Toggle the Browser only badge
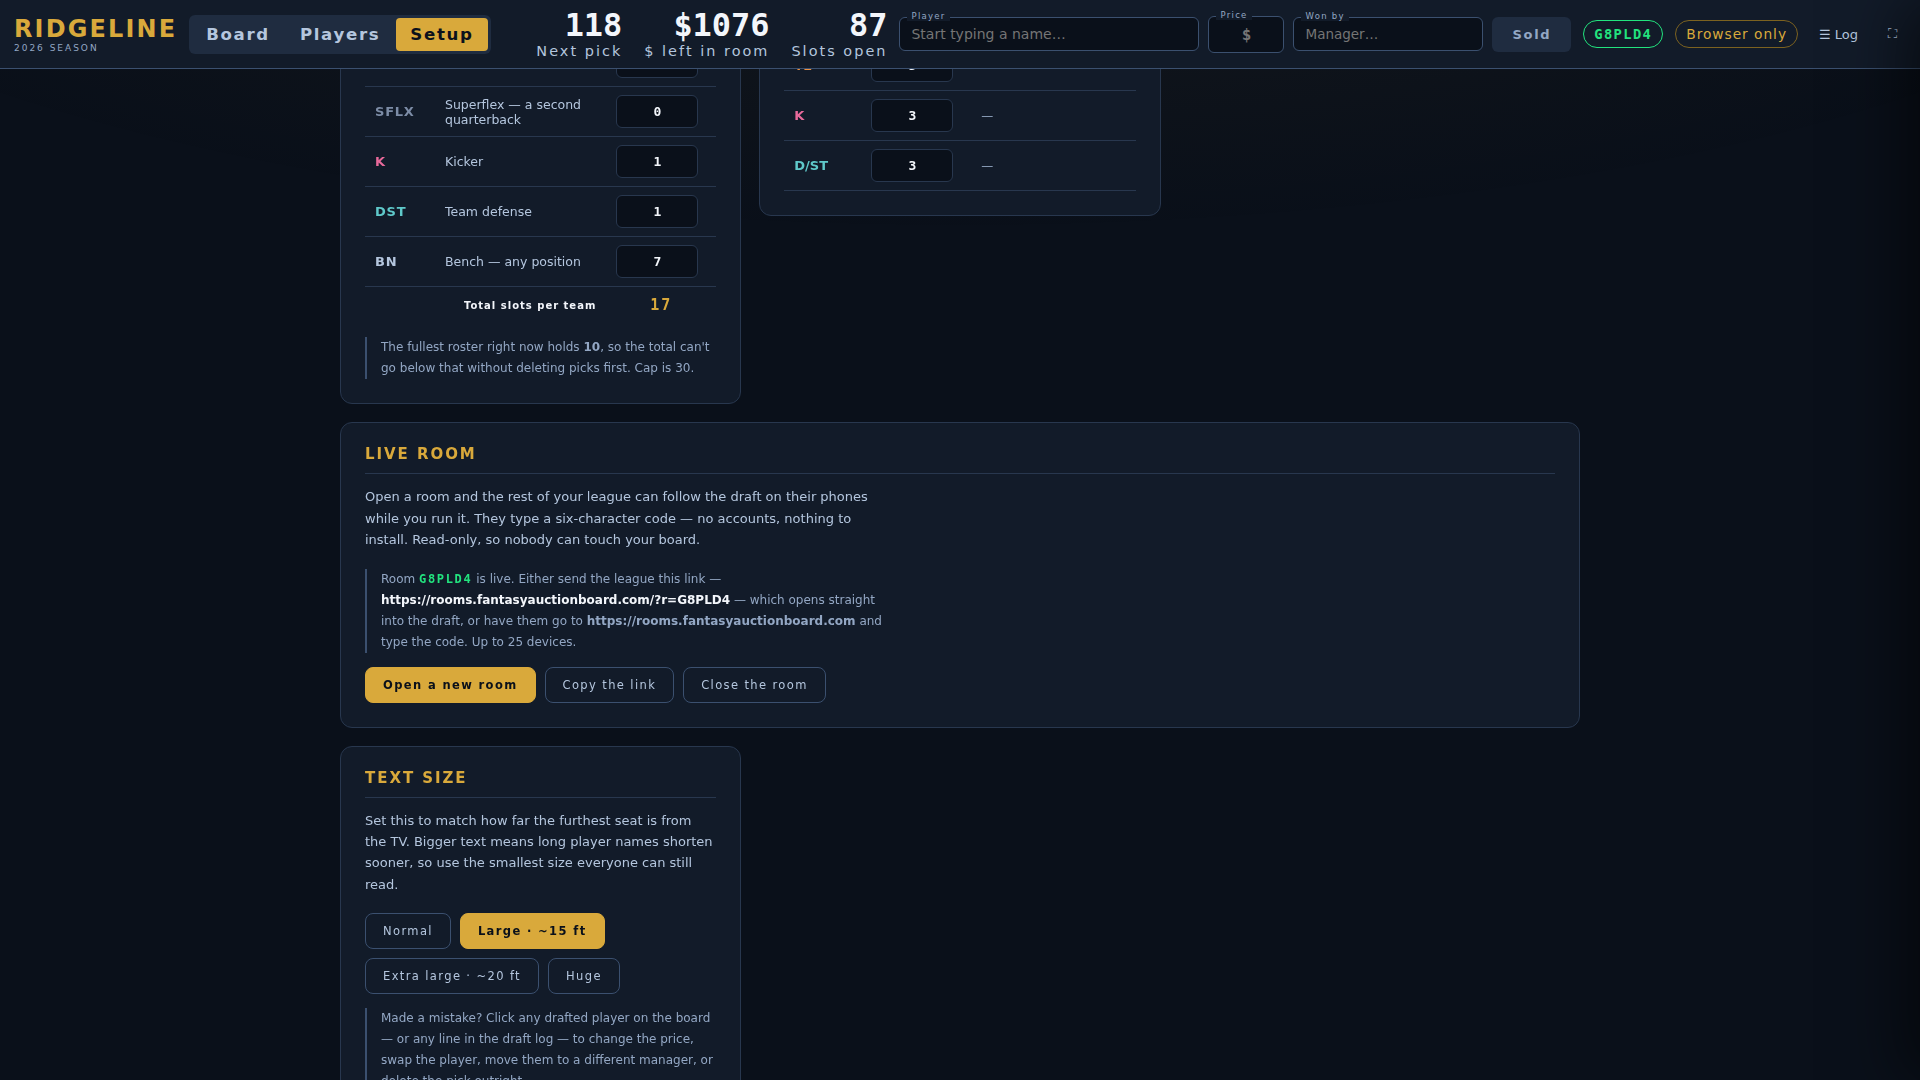The width and height of the screenshot is (1920, 1080). click(x=1736, y=34)
